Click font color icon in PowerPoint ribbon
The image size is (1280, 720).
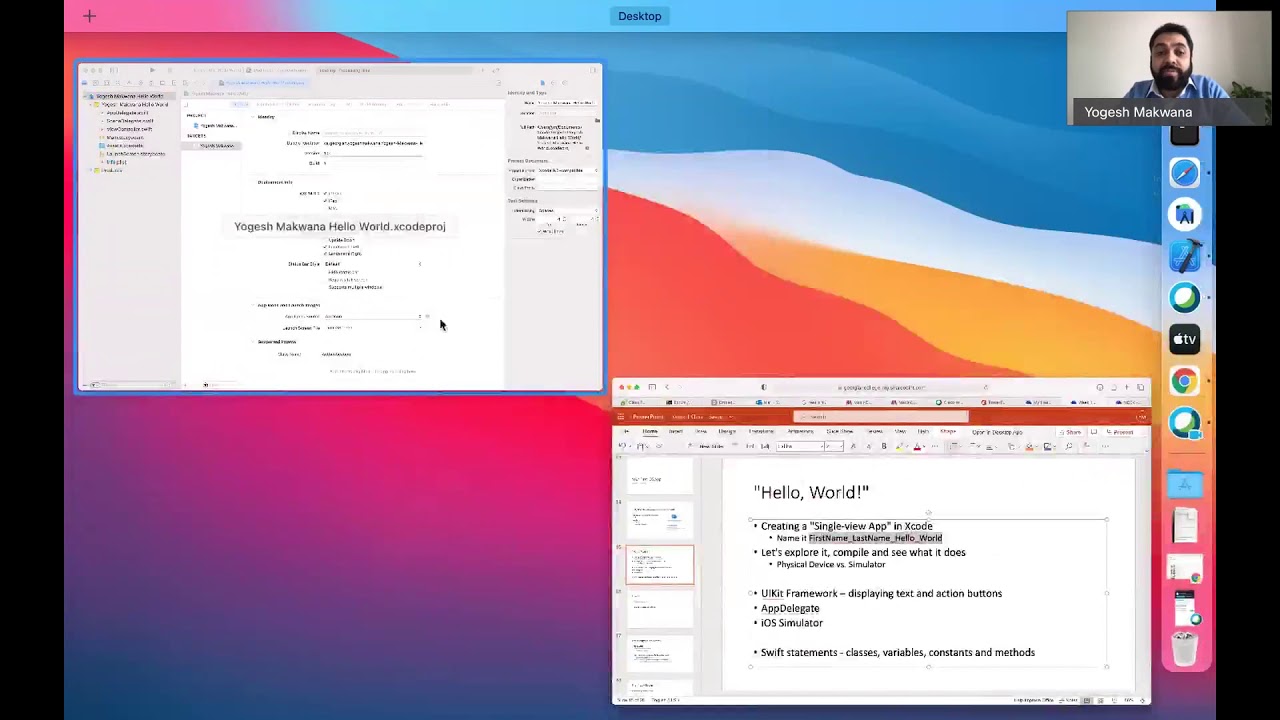917,446
